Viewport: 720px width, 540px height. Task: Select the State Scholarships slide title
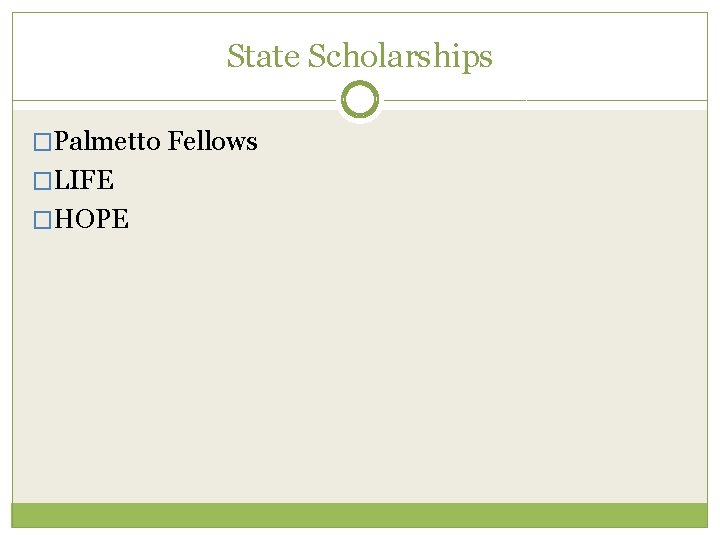tap(360, 56)
